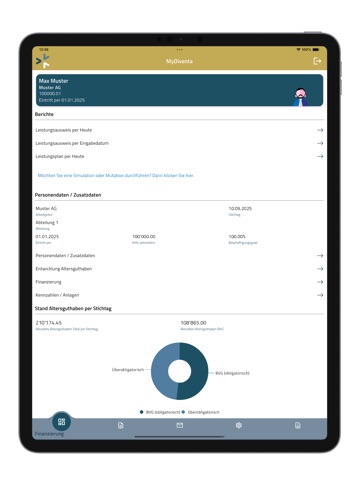
Task: Open the mail tab icon in bottom bar
Action: 180,425
